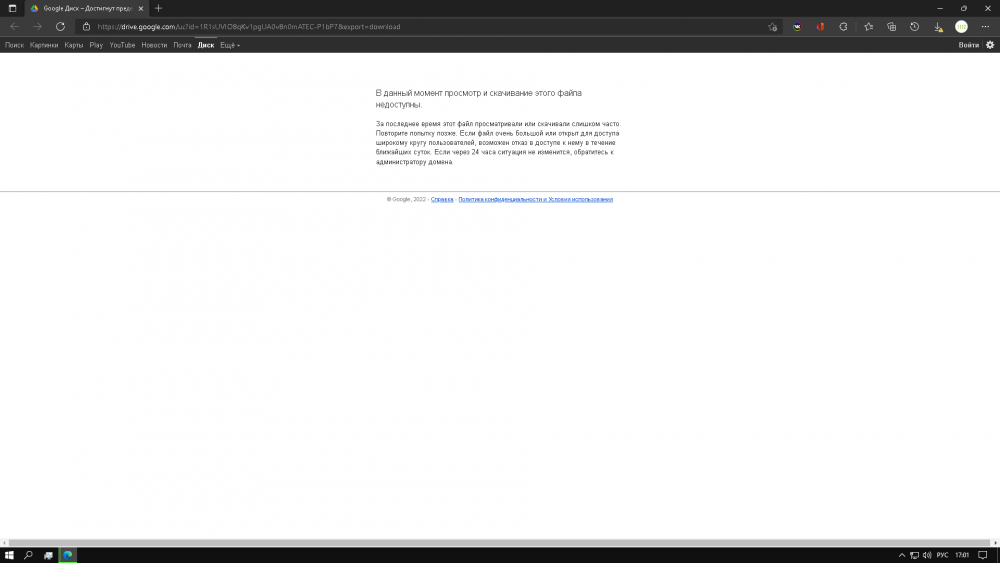The image size is (1000, 563).
Task: Close the Google Диск tab
Action: (141, 8)
